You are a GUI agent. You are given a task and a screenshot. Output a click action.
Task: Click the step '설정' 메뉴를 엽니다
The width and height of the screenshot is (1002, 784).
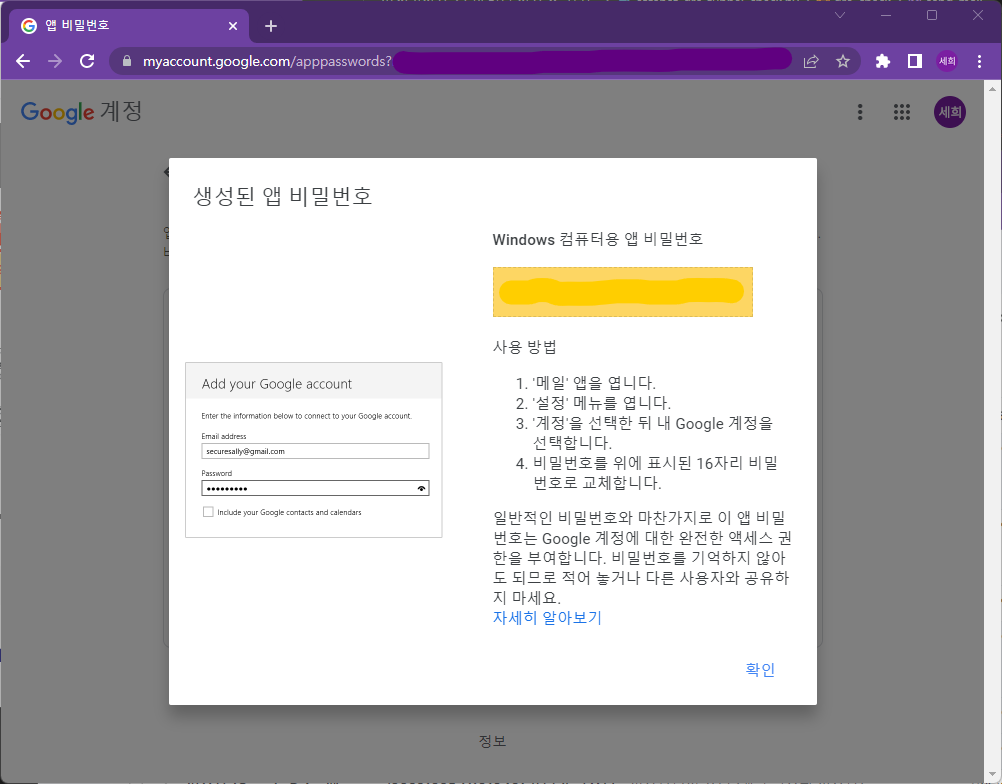point(601,403)
